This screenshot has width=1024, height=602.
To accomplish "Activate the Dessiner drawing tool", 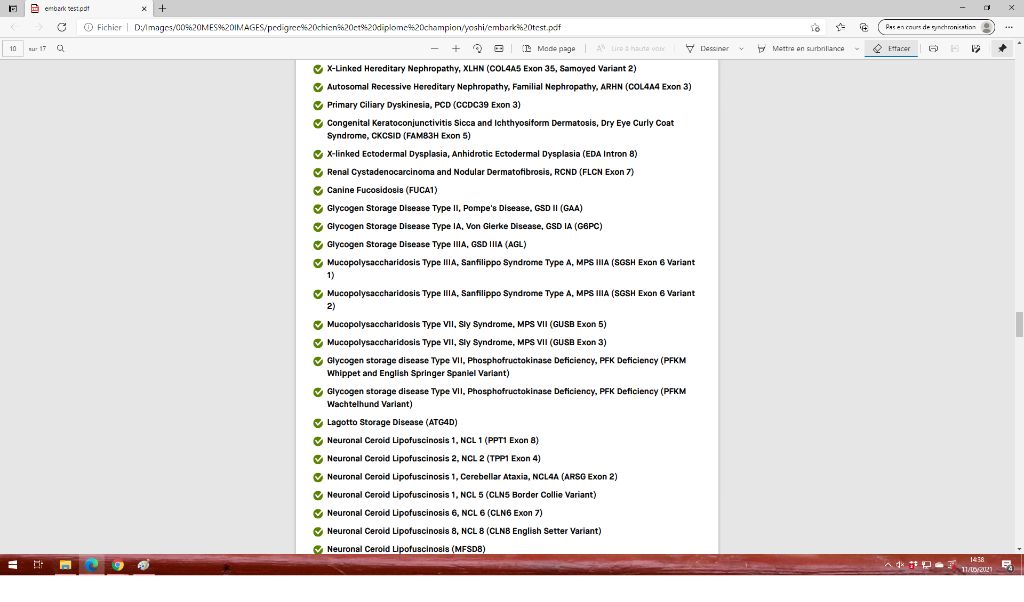I will (707, 48).
